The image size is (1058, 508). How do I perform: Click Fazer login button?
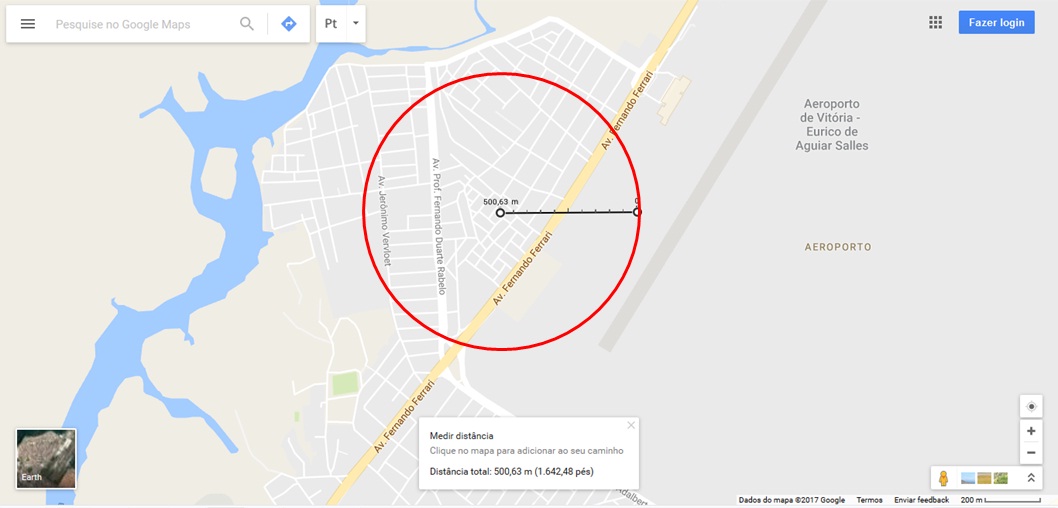[x=997, y=22]
